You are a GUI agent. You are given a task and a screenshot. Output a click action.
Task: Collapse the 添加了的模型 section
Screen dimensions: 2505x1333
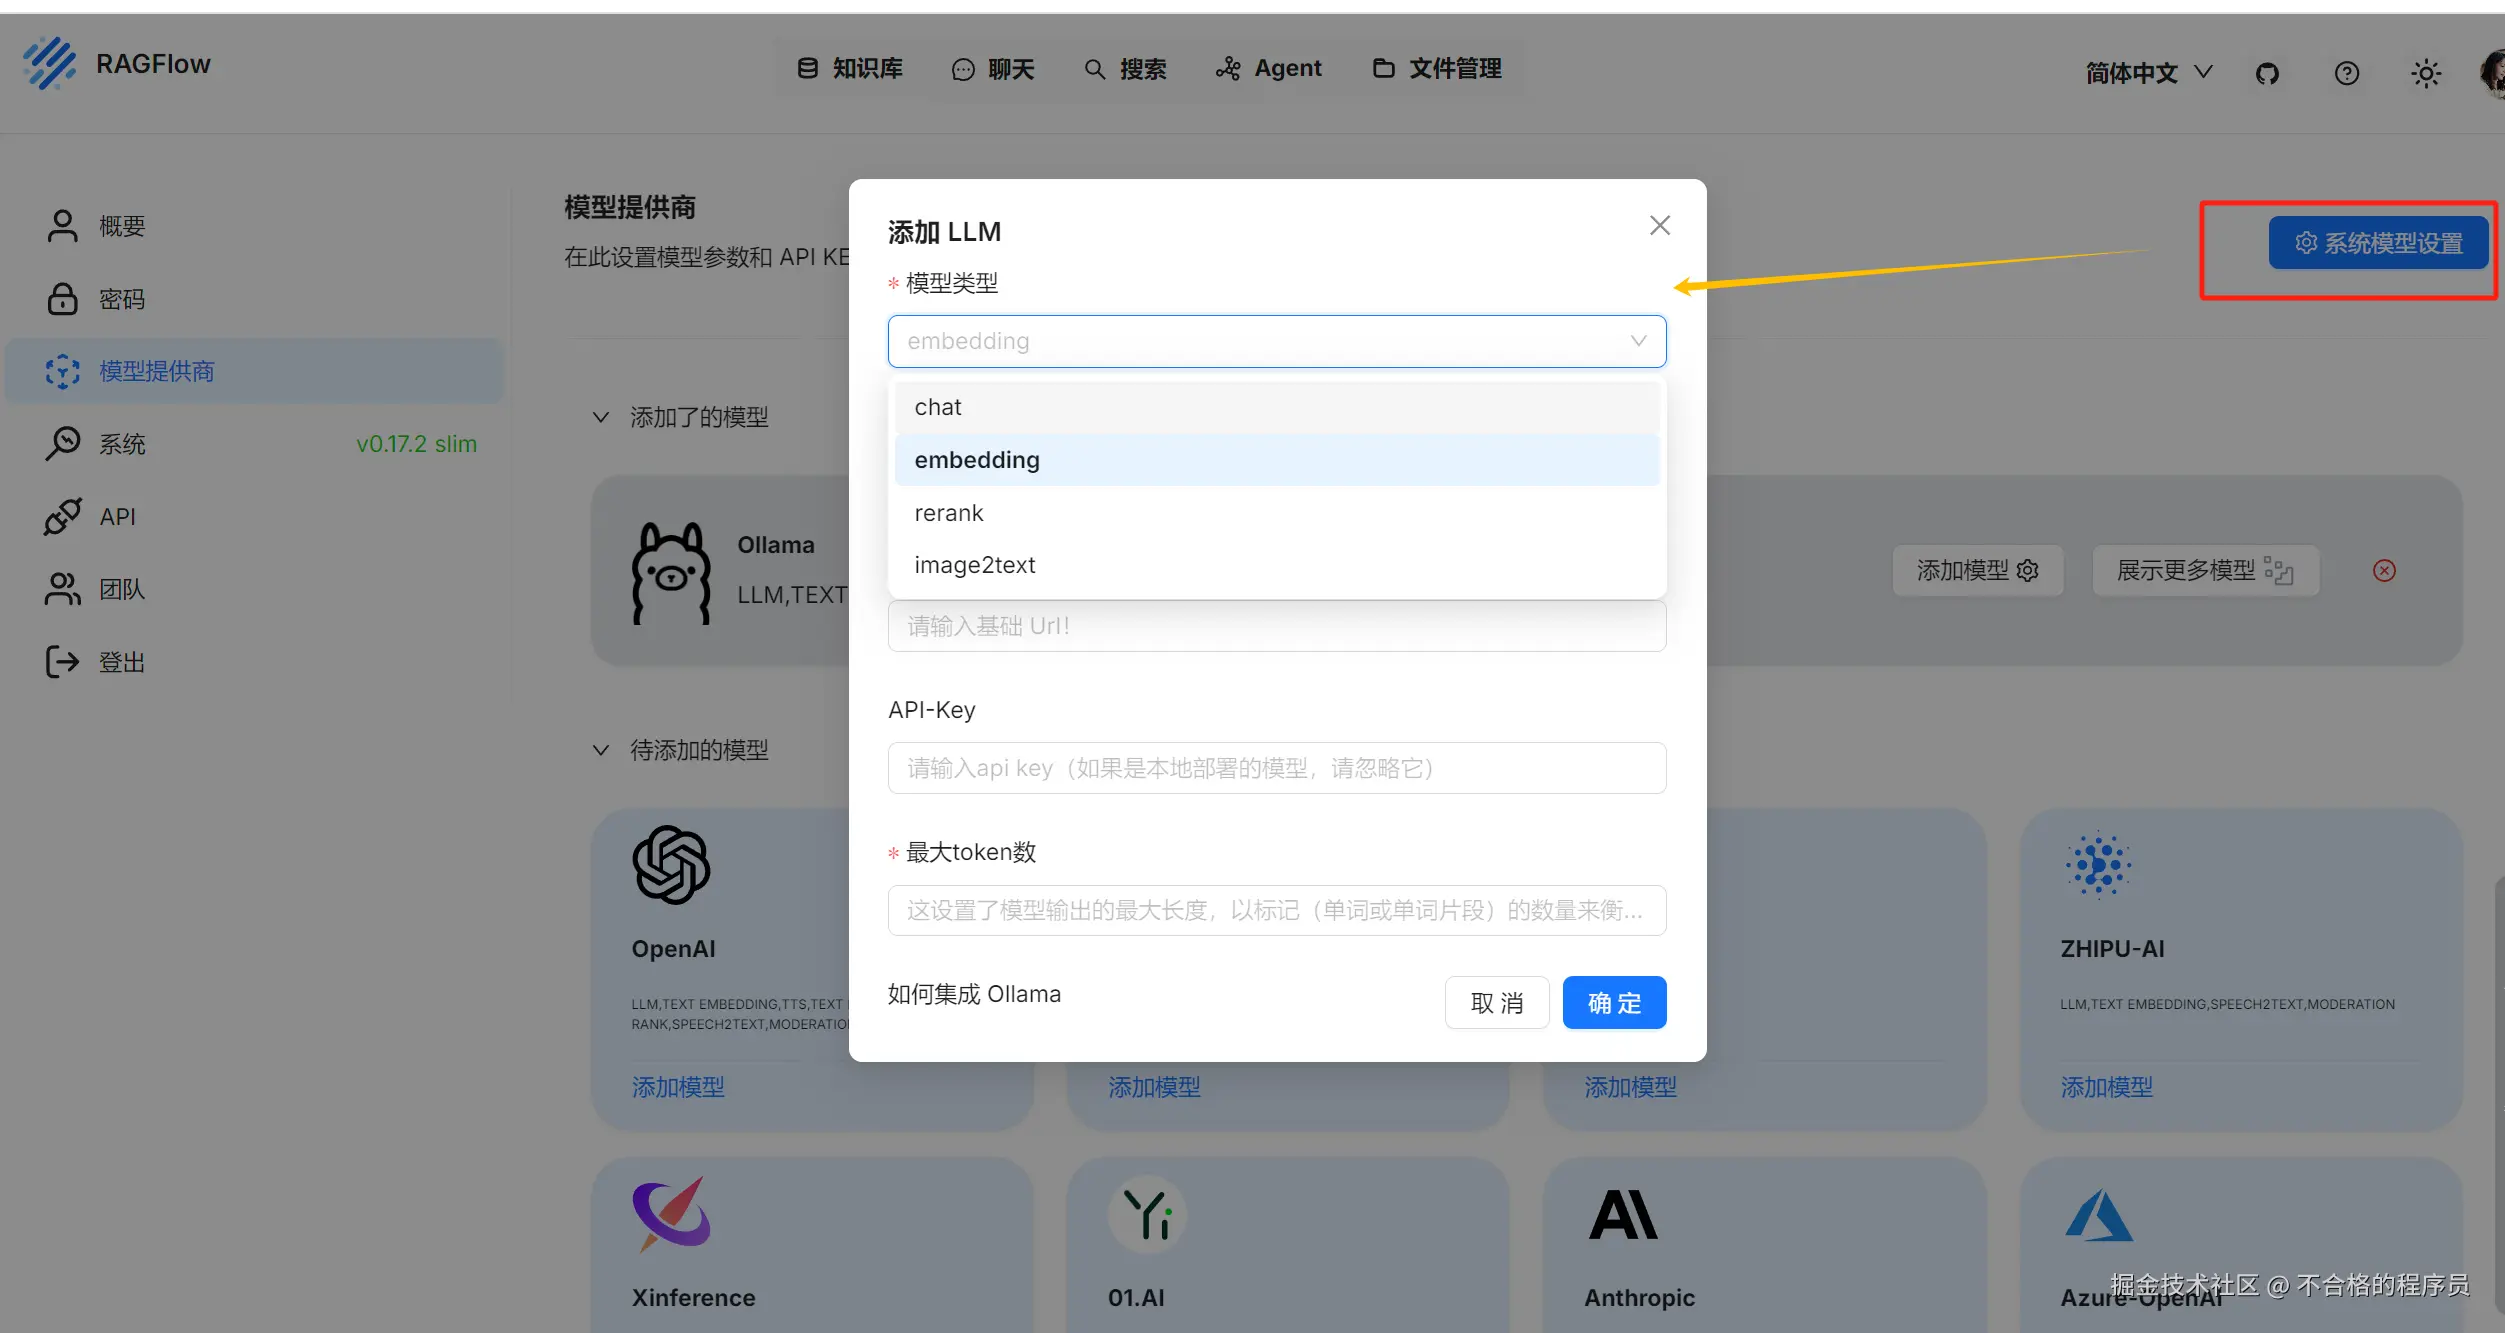[x=601, y=417]
